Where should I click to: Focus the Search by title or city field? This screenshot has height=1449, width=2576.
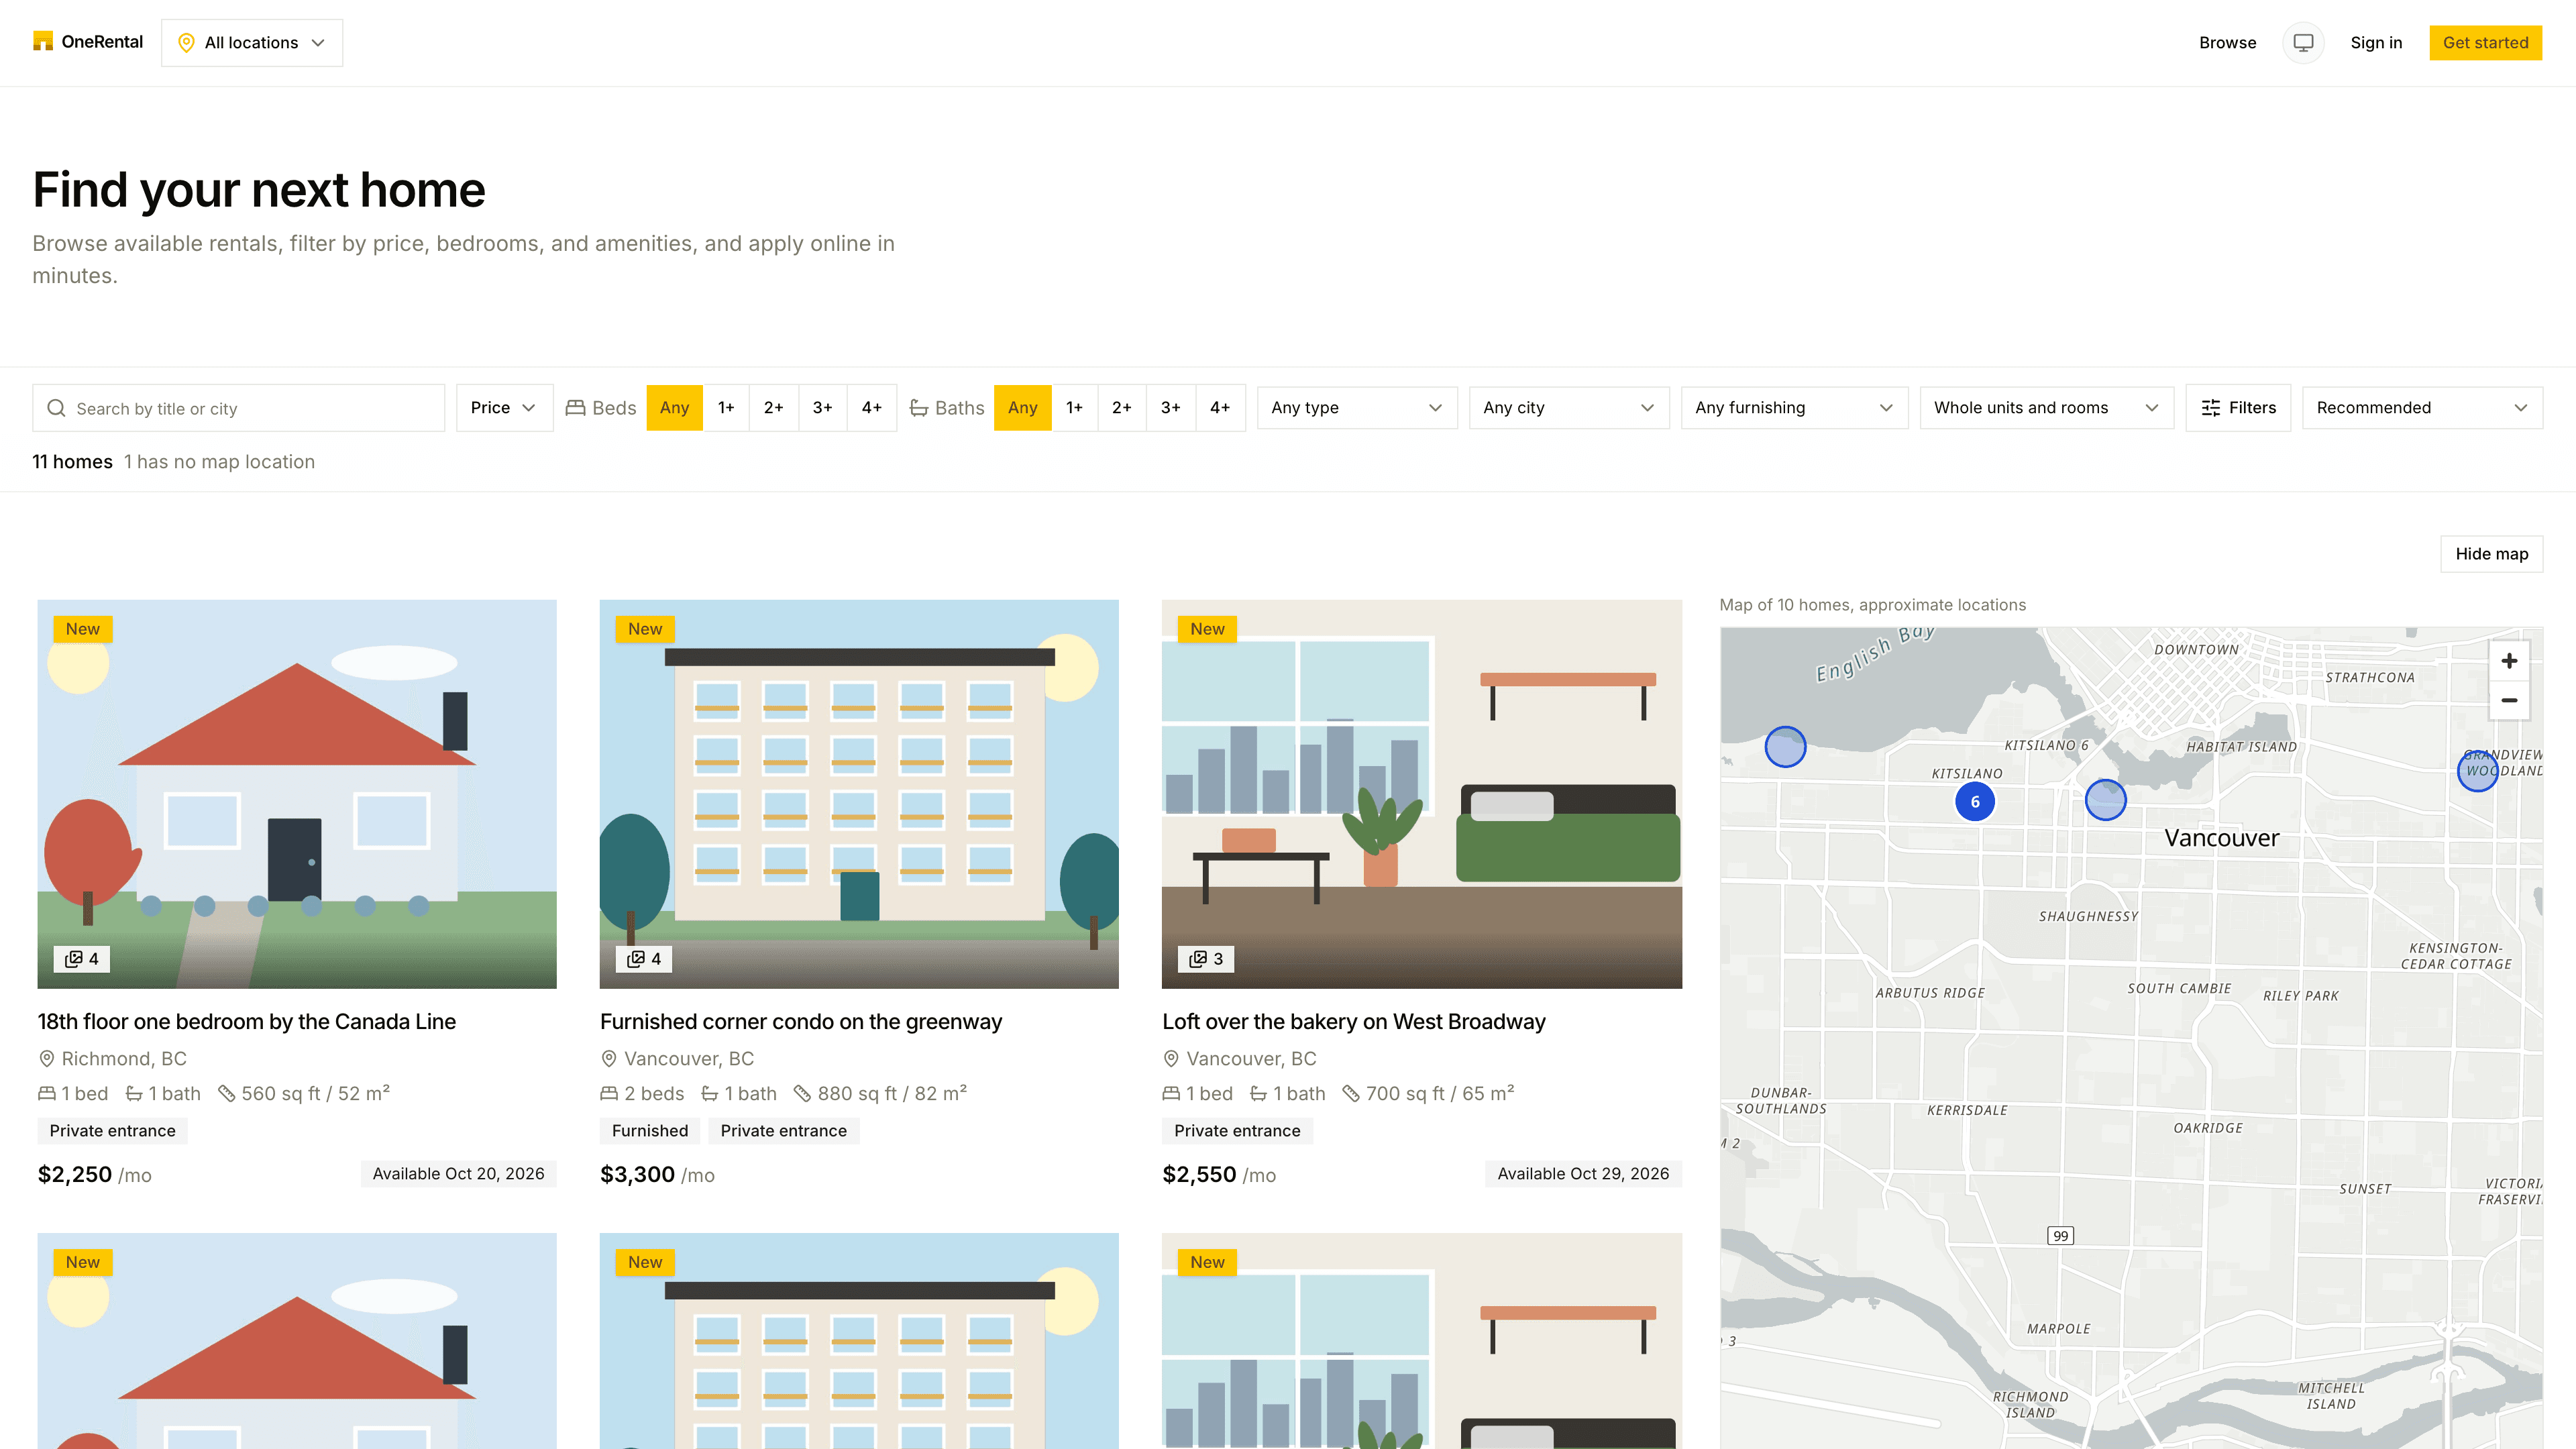[x=239, y=408]
